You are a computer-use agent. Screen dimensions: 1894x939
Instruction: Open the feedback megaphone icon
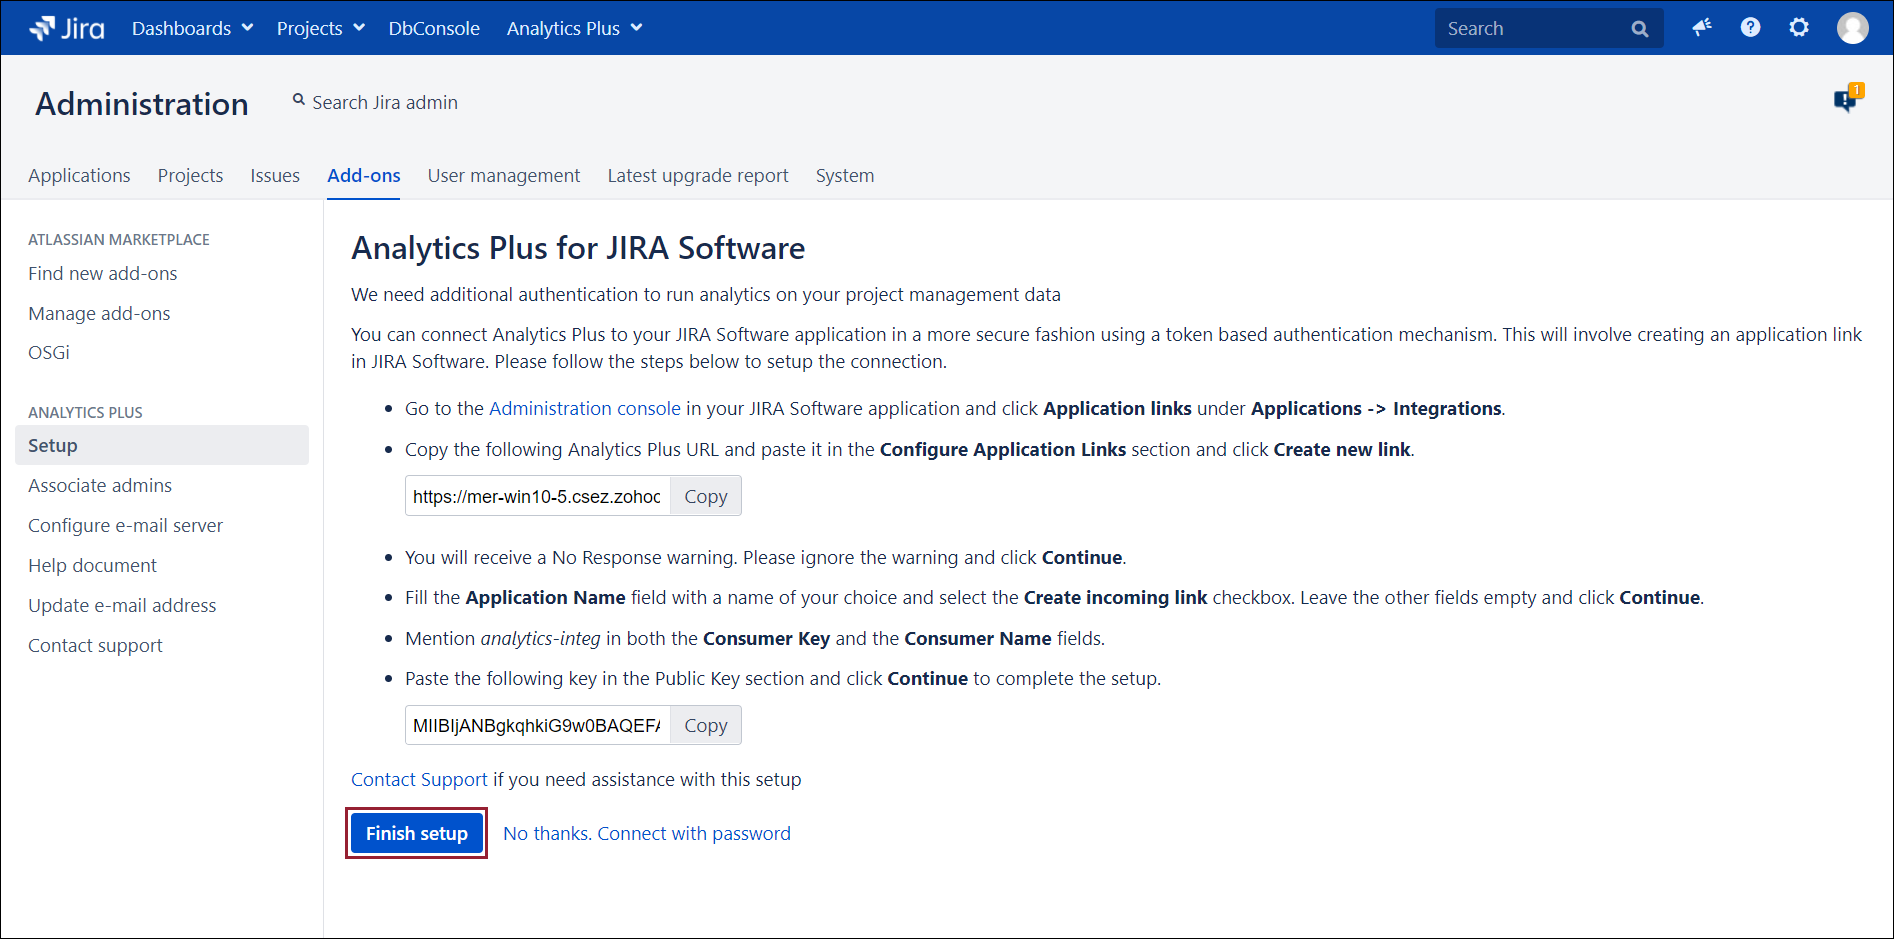pyautogui.click(x=1701, y=28)
